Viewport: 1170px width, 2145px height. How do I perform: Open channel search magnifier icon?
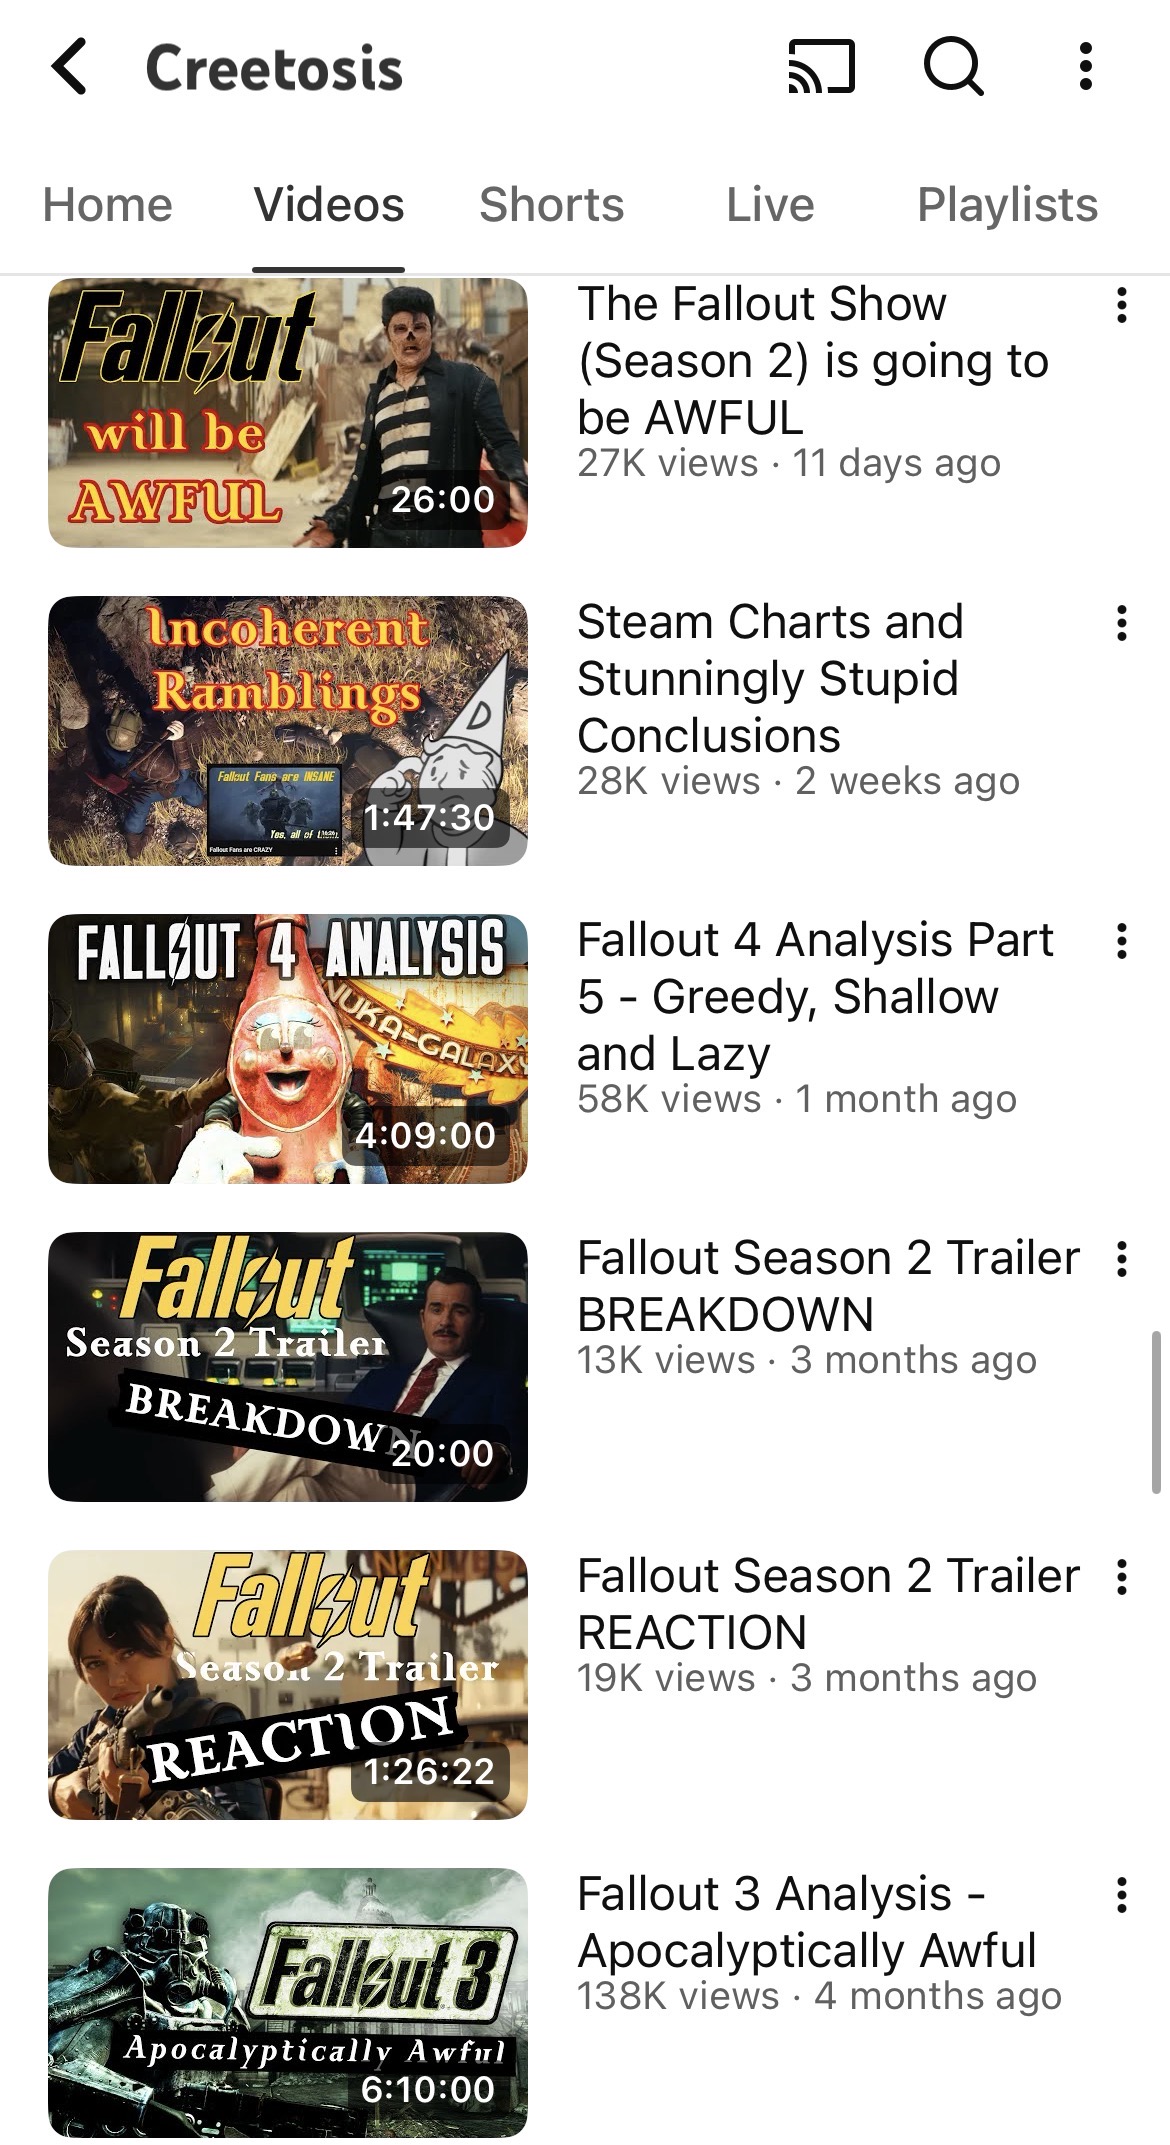[x=952, y=67]
